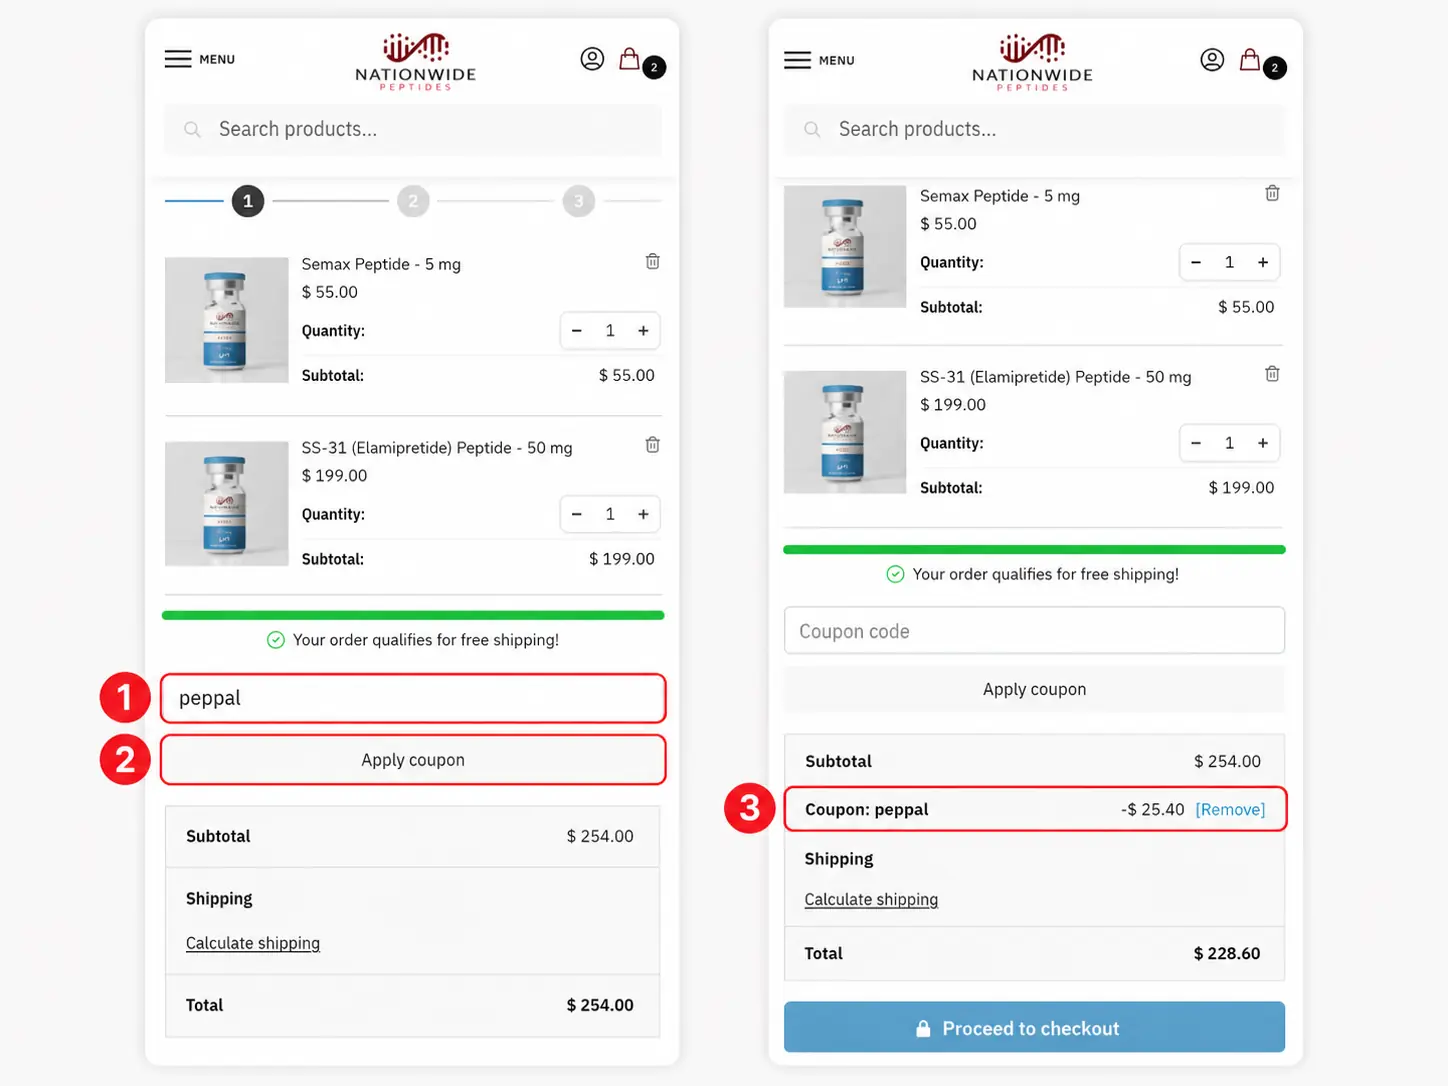The height and width of the screenshot is (1086, 1448).
Task: Open the account profile icon in the left screen
Action: coord(592,59)
